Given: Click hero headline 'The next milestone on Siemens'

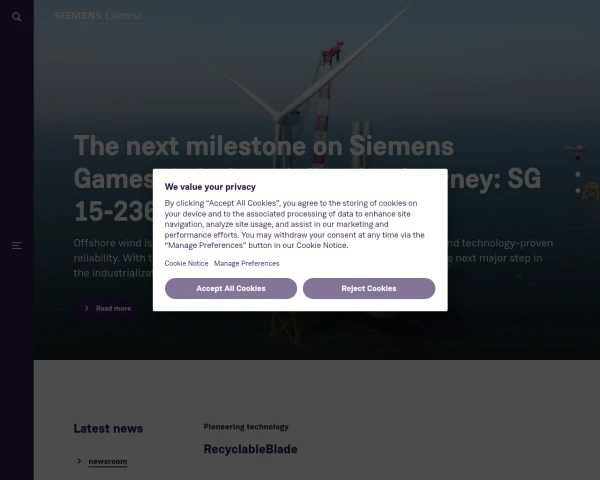Looking at the screenshot, I should click(264, 146).
